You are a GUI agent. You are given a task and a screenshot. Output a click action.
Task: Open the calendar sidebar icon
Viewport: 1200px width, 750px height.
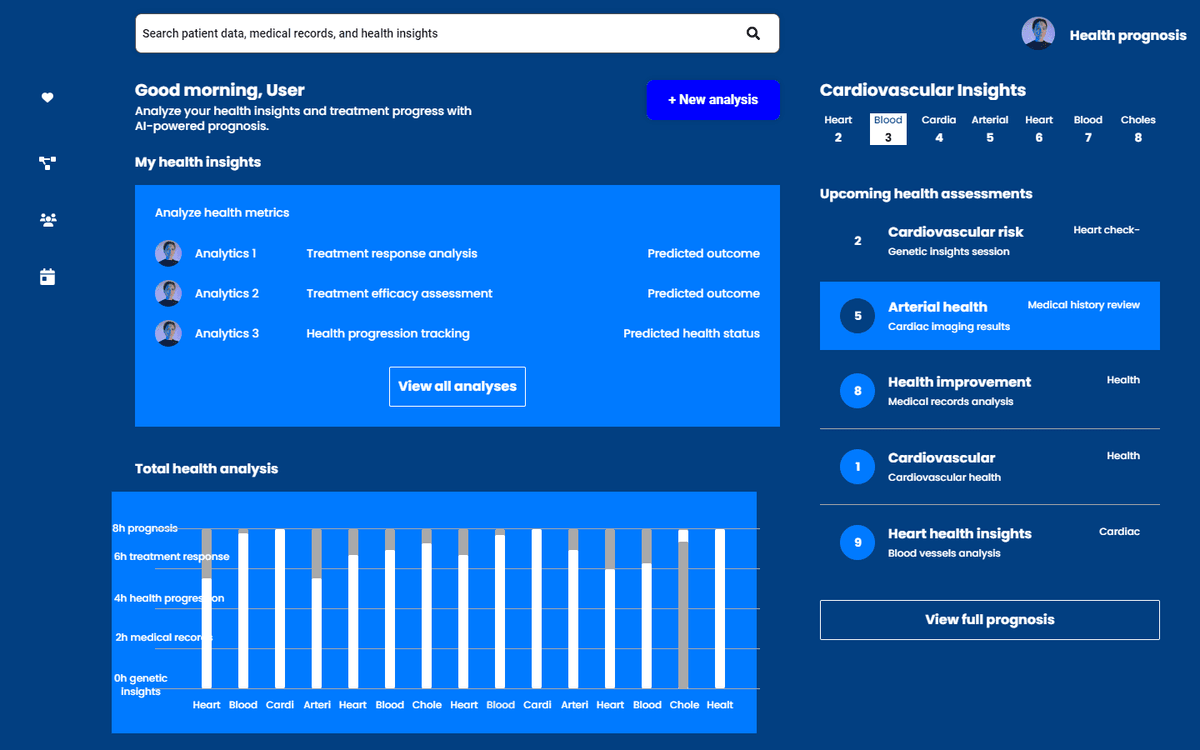[47, 277]
